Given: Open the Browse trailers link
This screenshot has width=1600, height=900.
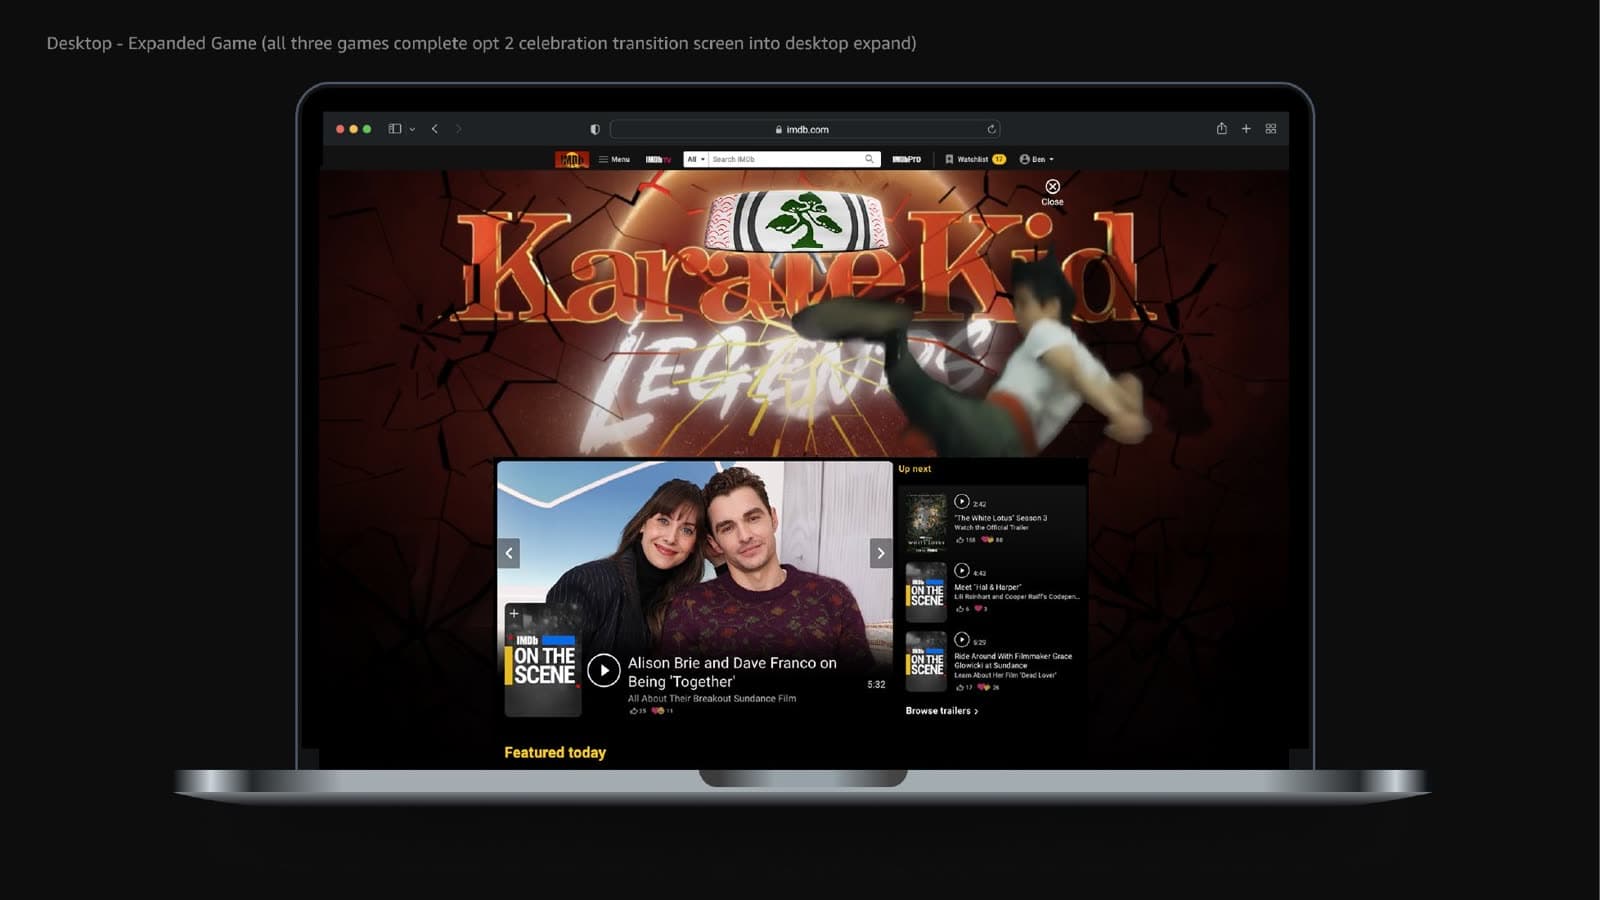Looking at the screenshot, I should point(942,711).
